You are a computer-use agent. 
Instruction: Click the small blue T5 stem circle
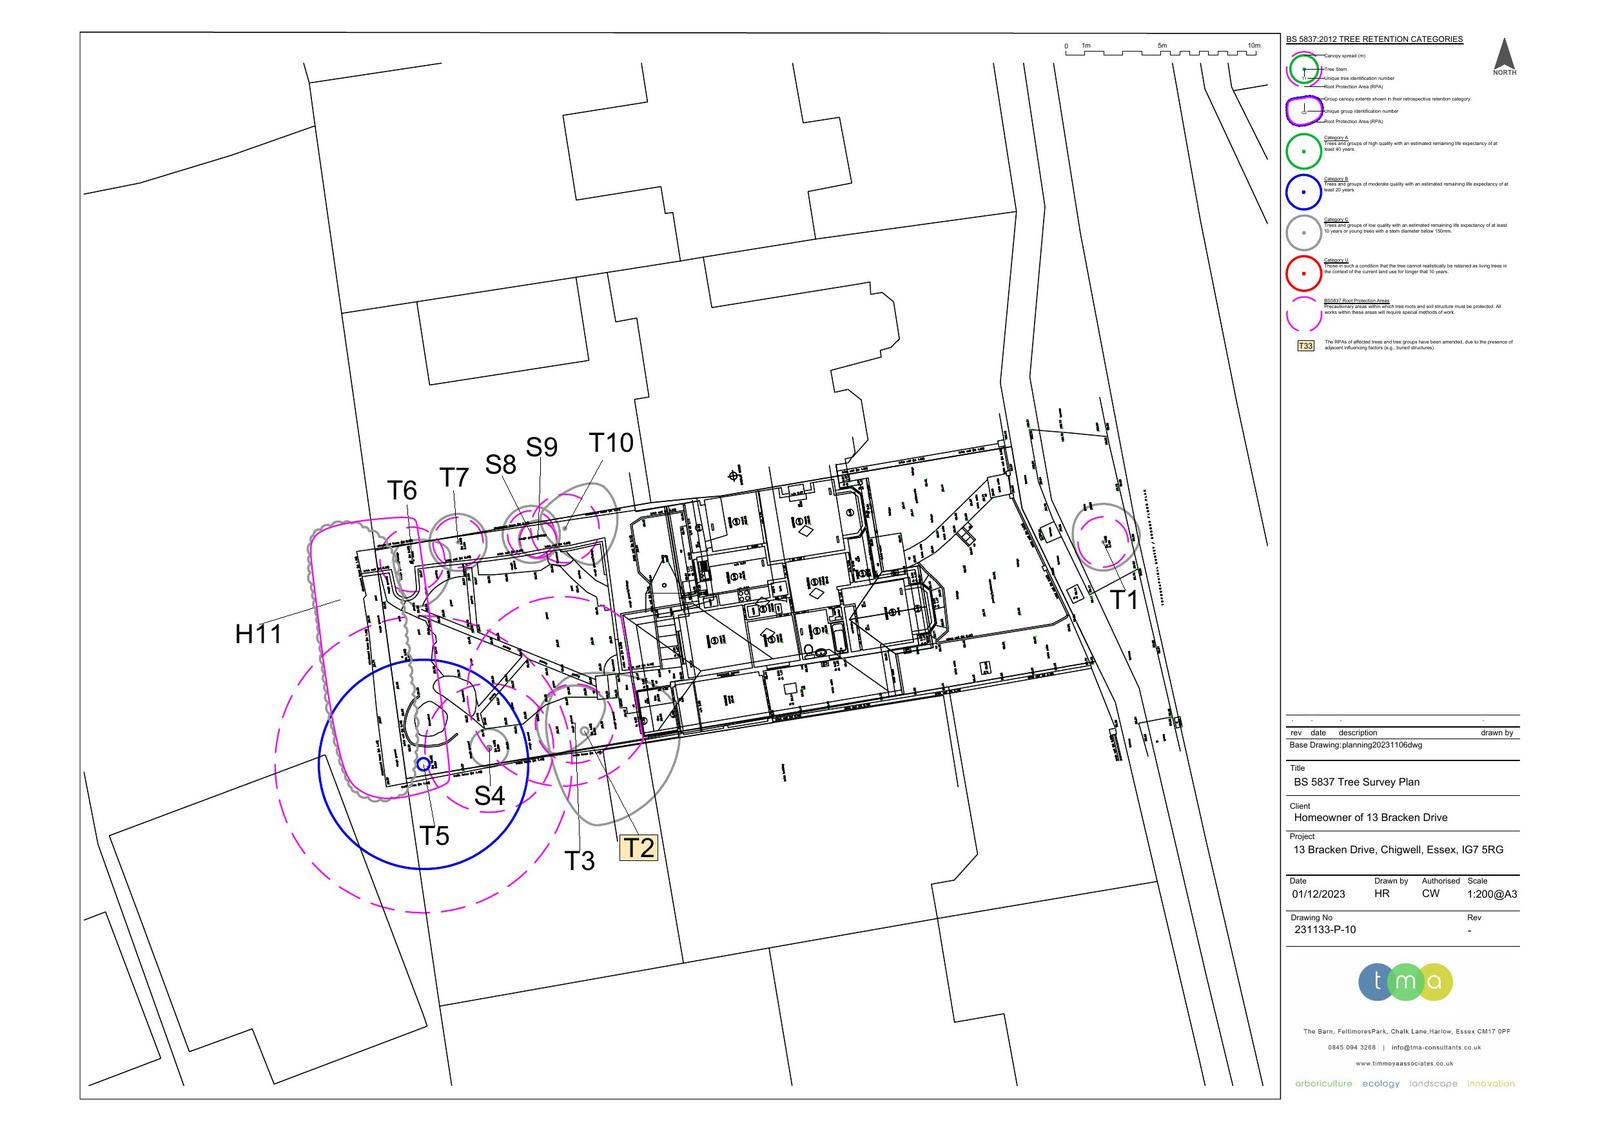423,764
